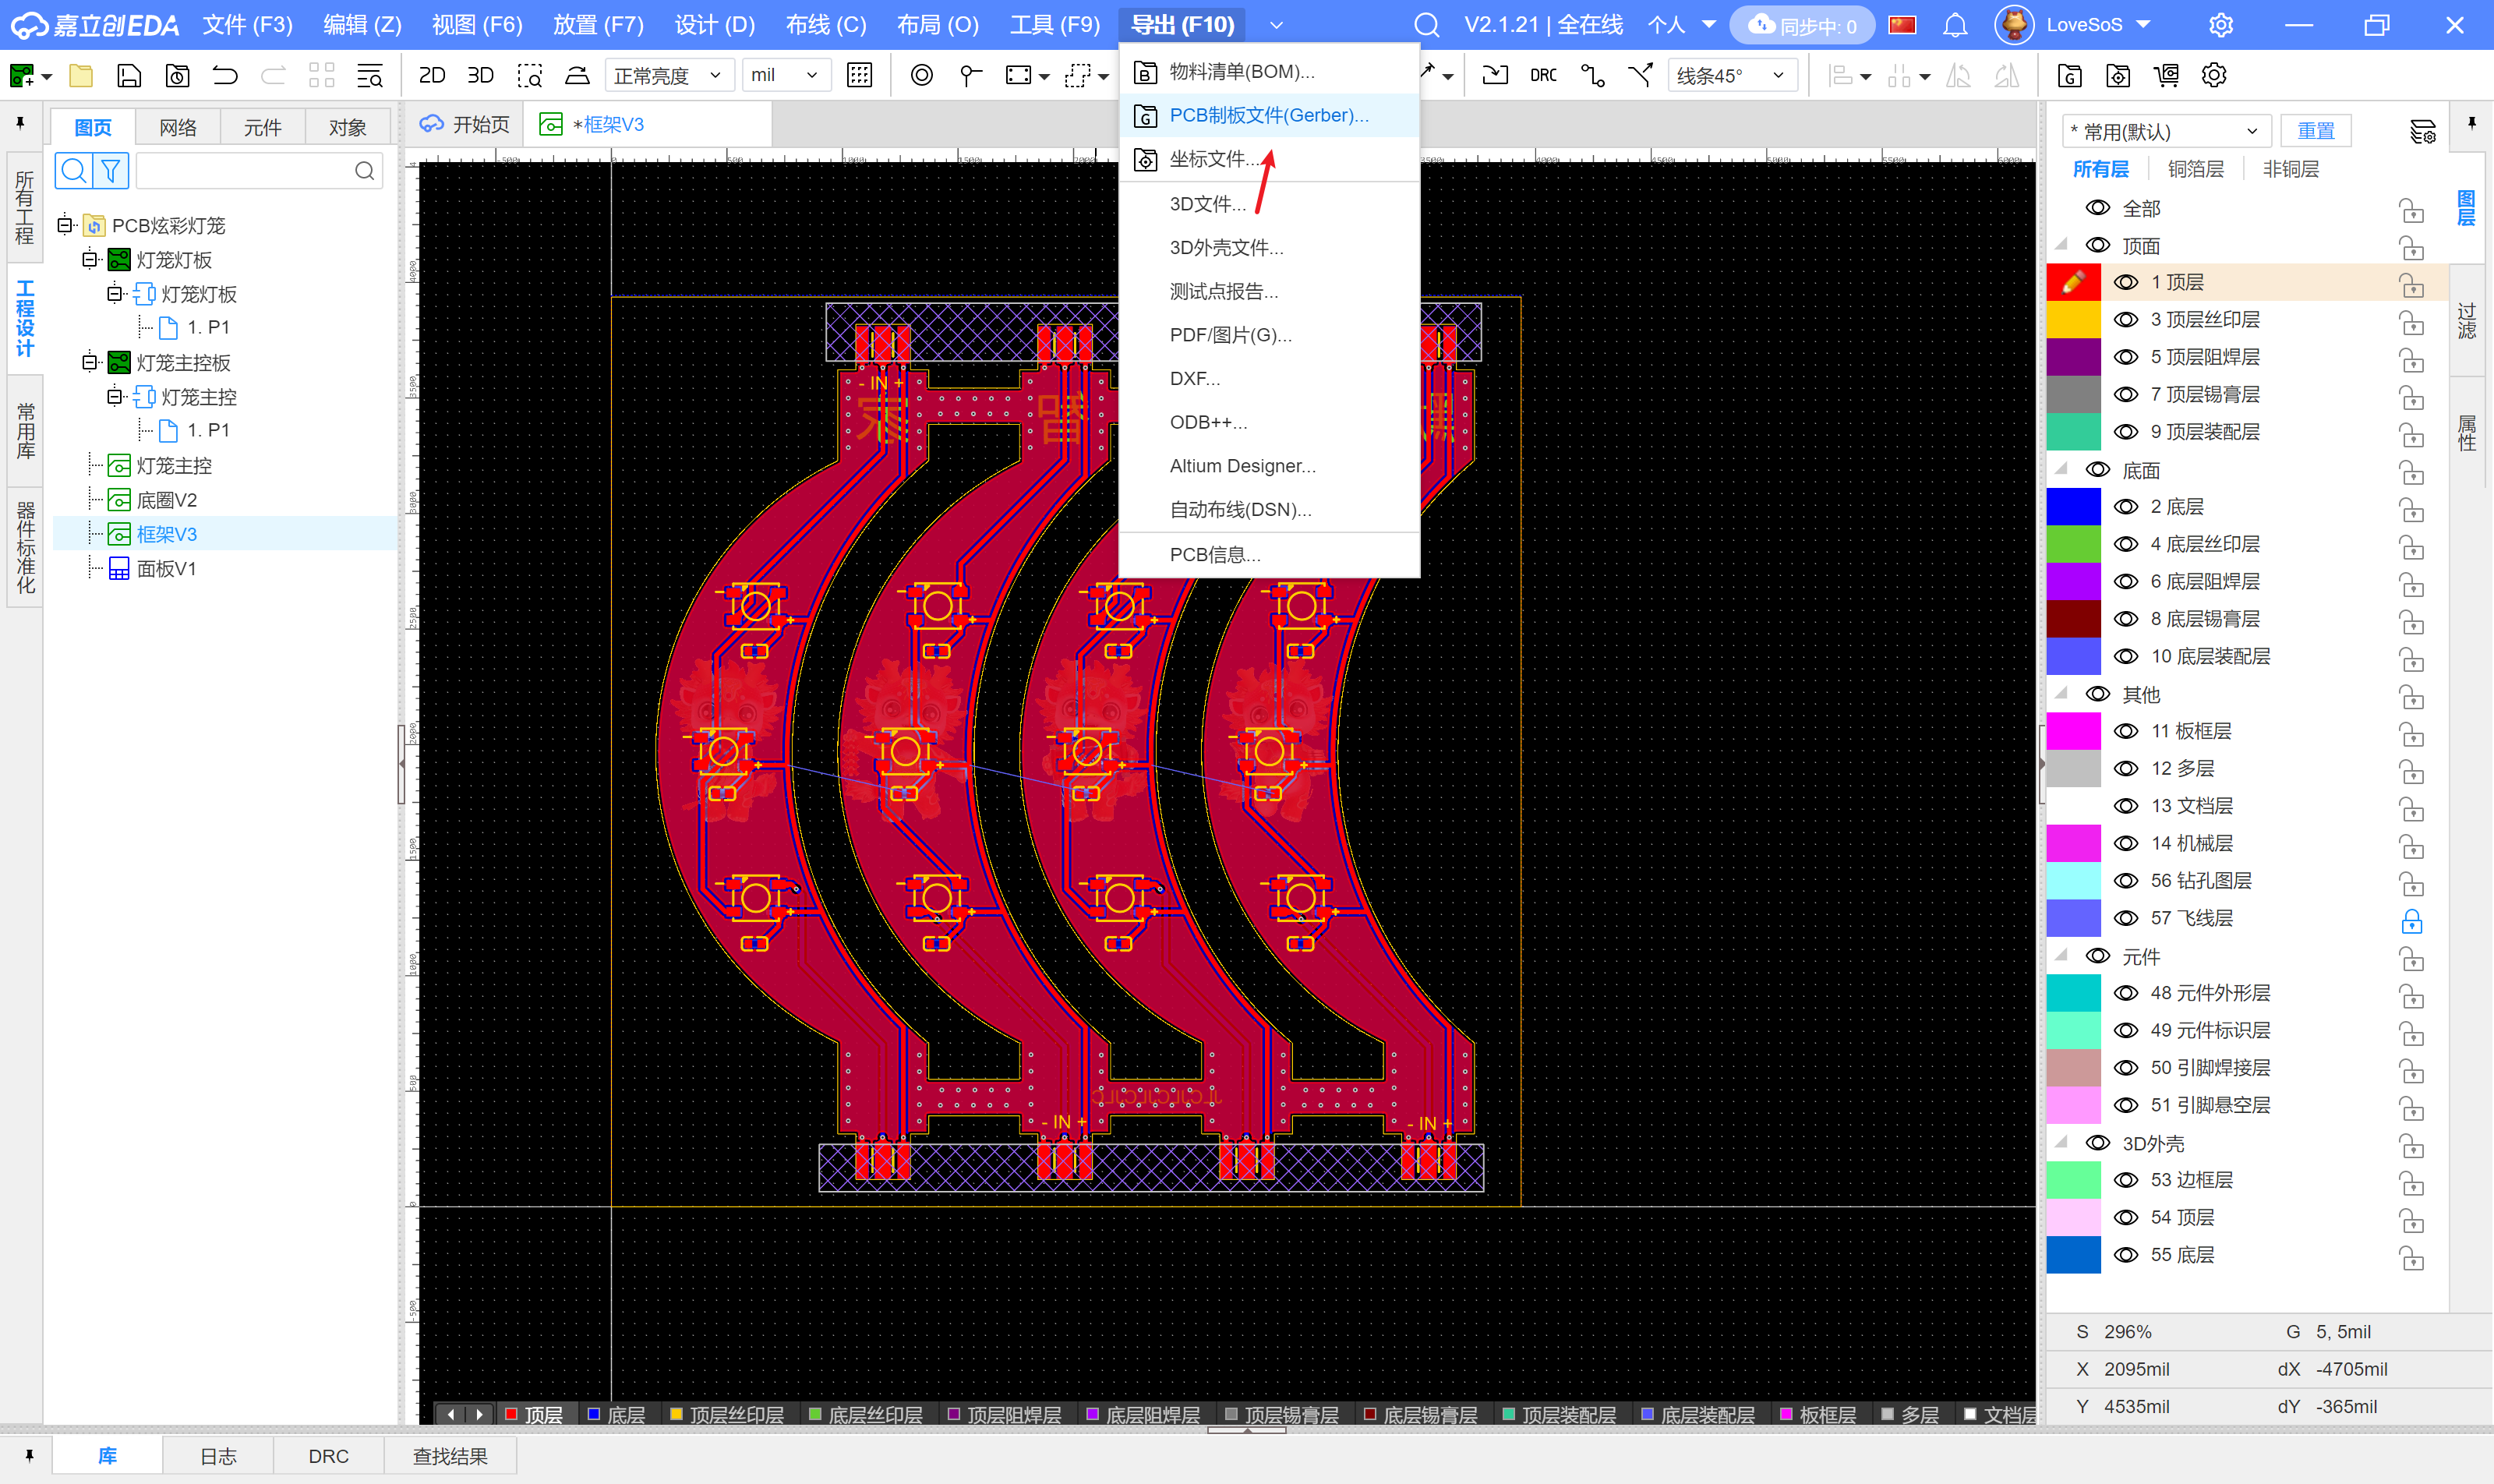Switch to 3D view mode

pos(480,75)
